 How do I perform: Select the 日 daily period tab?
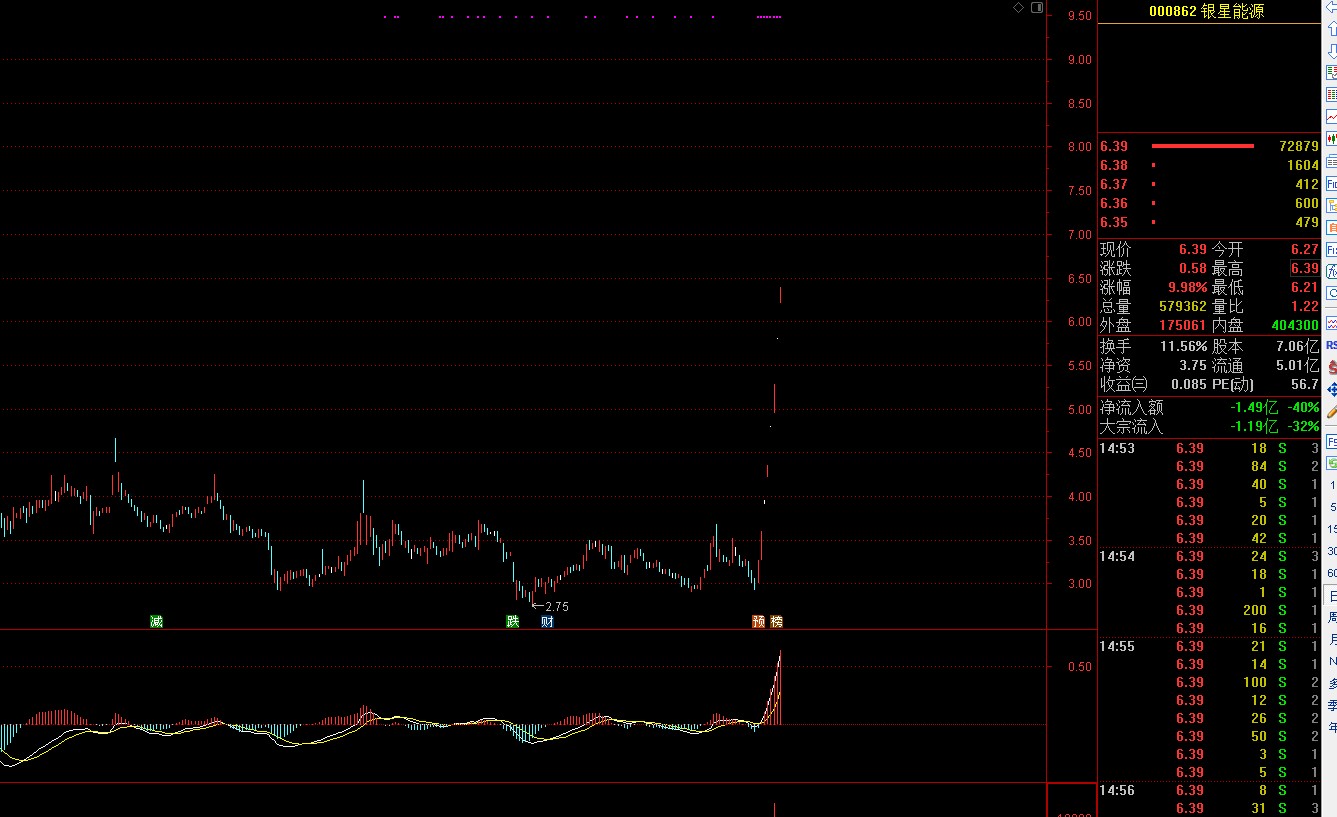[1331, 596]
